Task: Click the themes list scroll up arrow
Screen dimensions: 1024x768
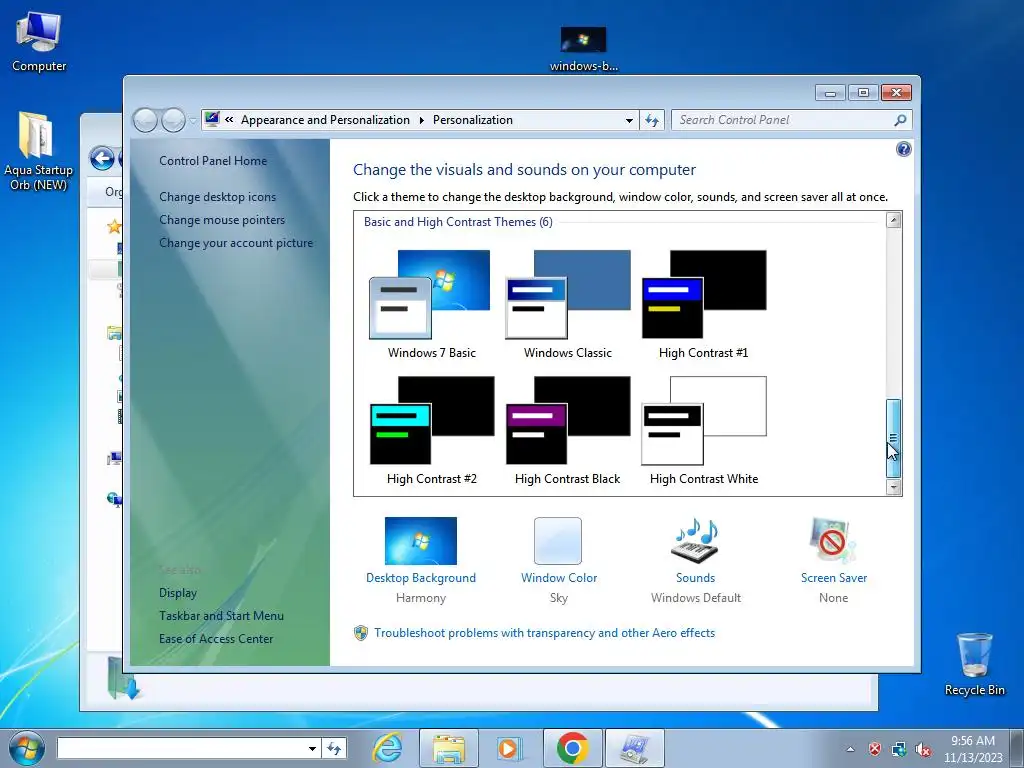Action: click(893, 220)
